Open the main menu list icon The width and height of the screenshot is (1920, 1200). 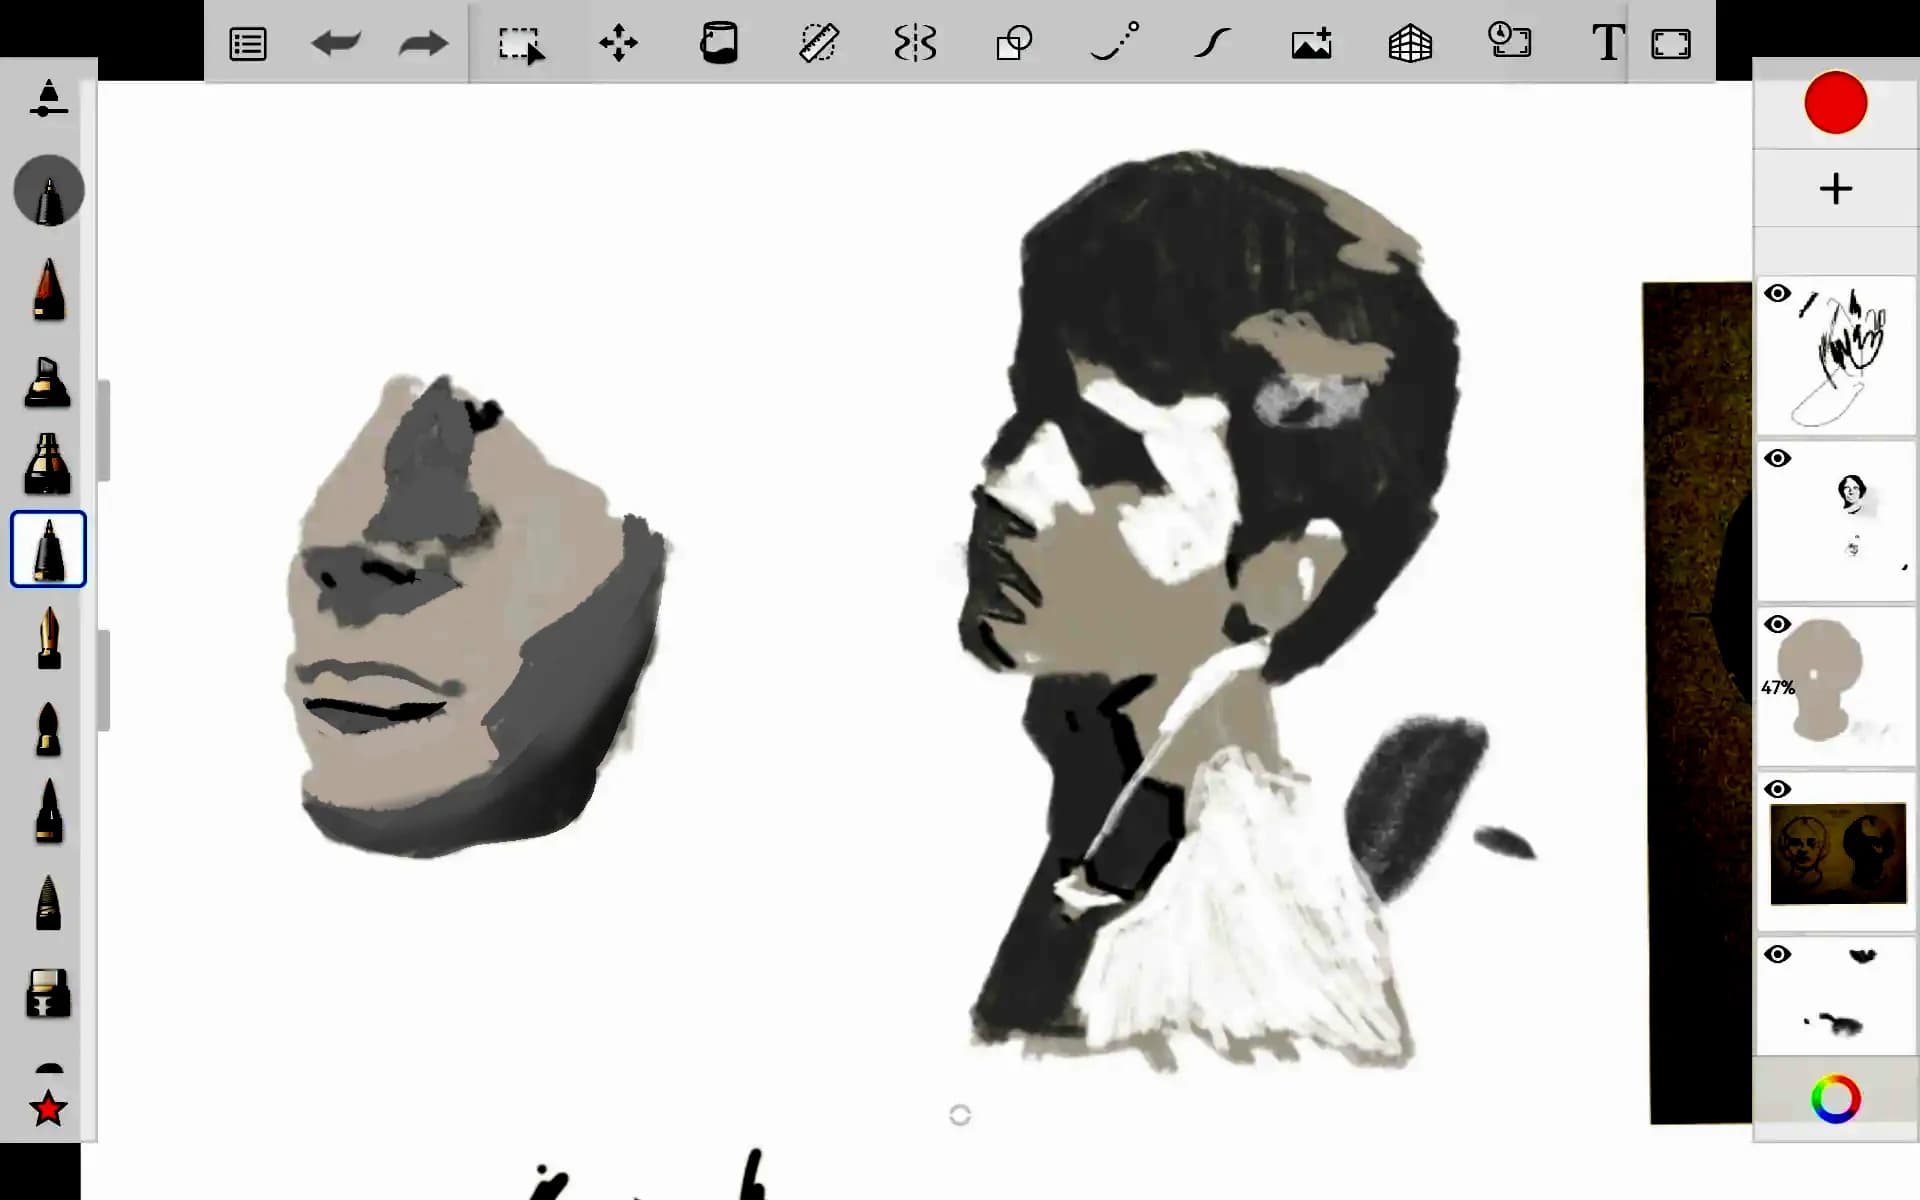[247, 44]
